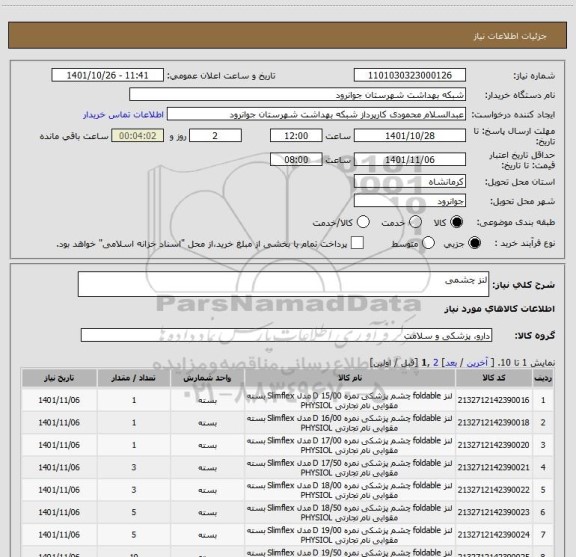Image resolution: width=576 pixels, height=557 pixels.
Task: Click item code 2132712142390024
Action: pyautogui.click(x=493, y=535)
